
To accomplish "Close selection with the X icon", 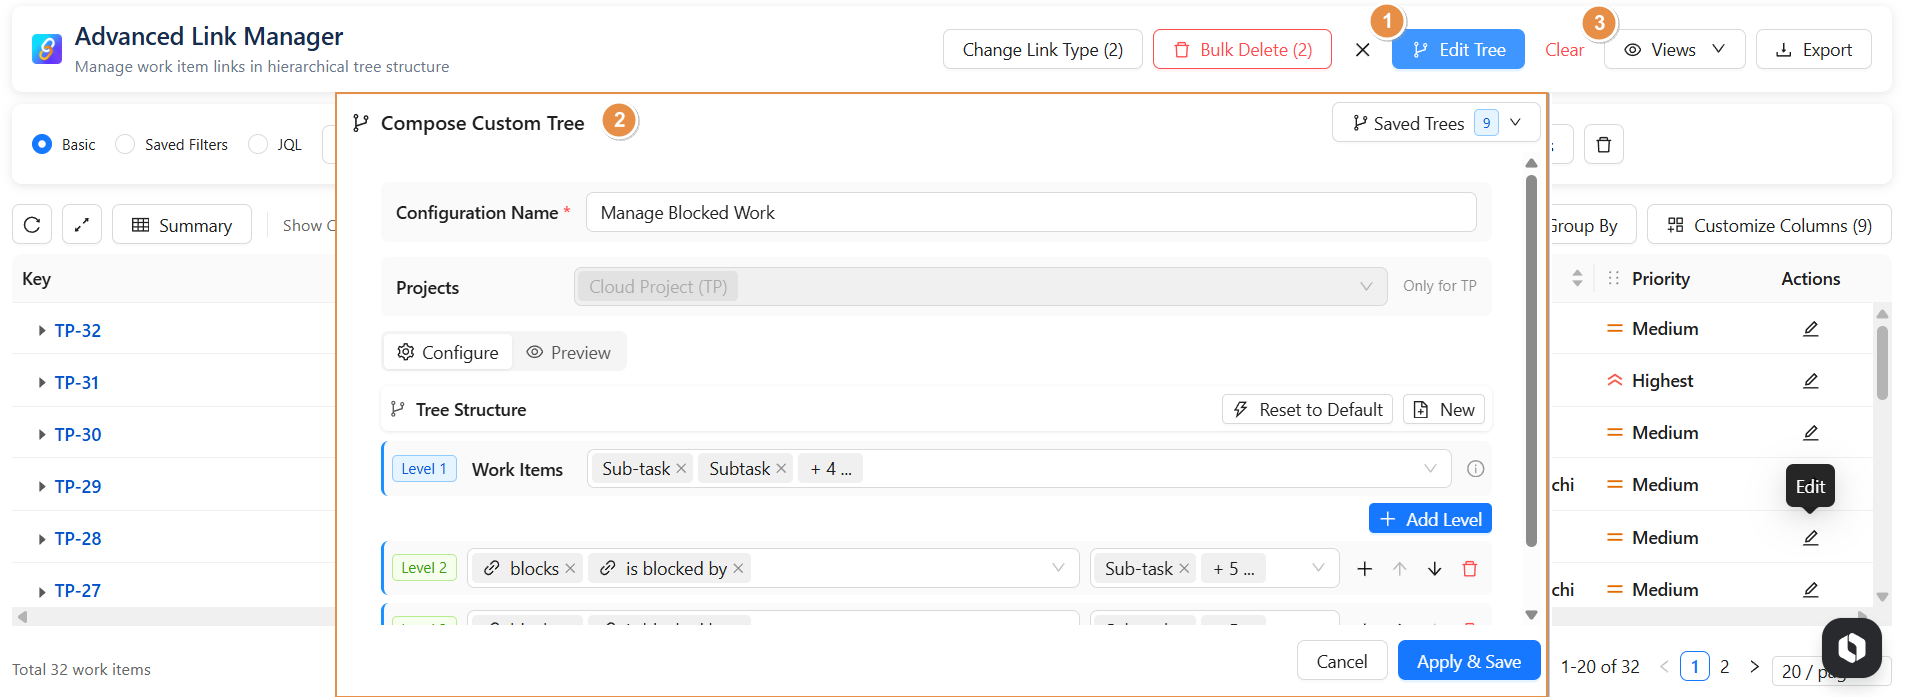I will pos(1362,50).
